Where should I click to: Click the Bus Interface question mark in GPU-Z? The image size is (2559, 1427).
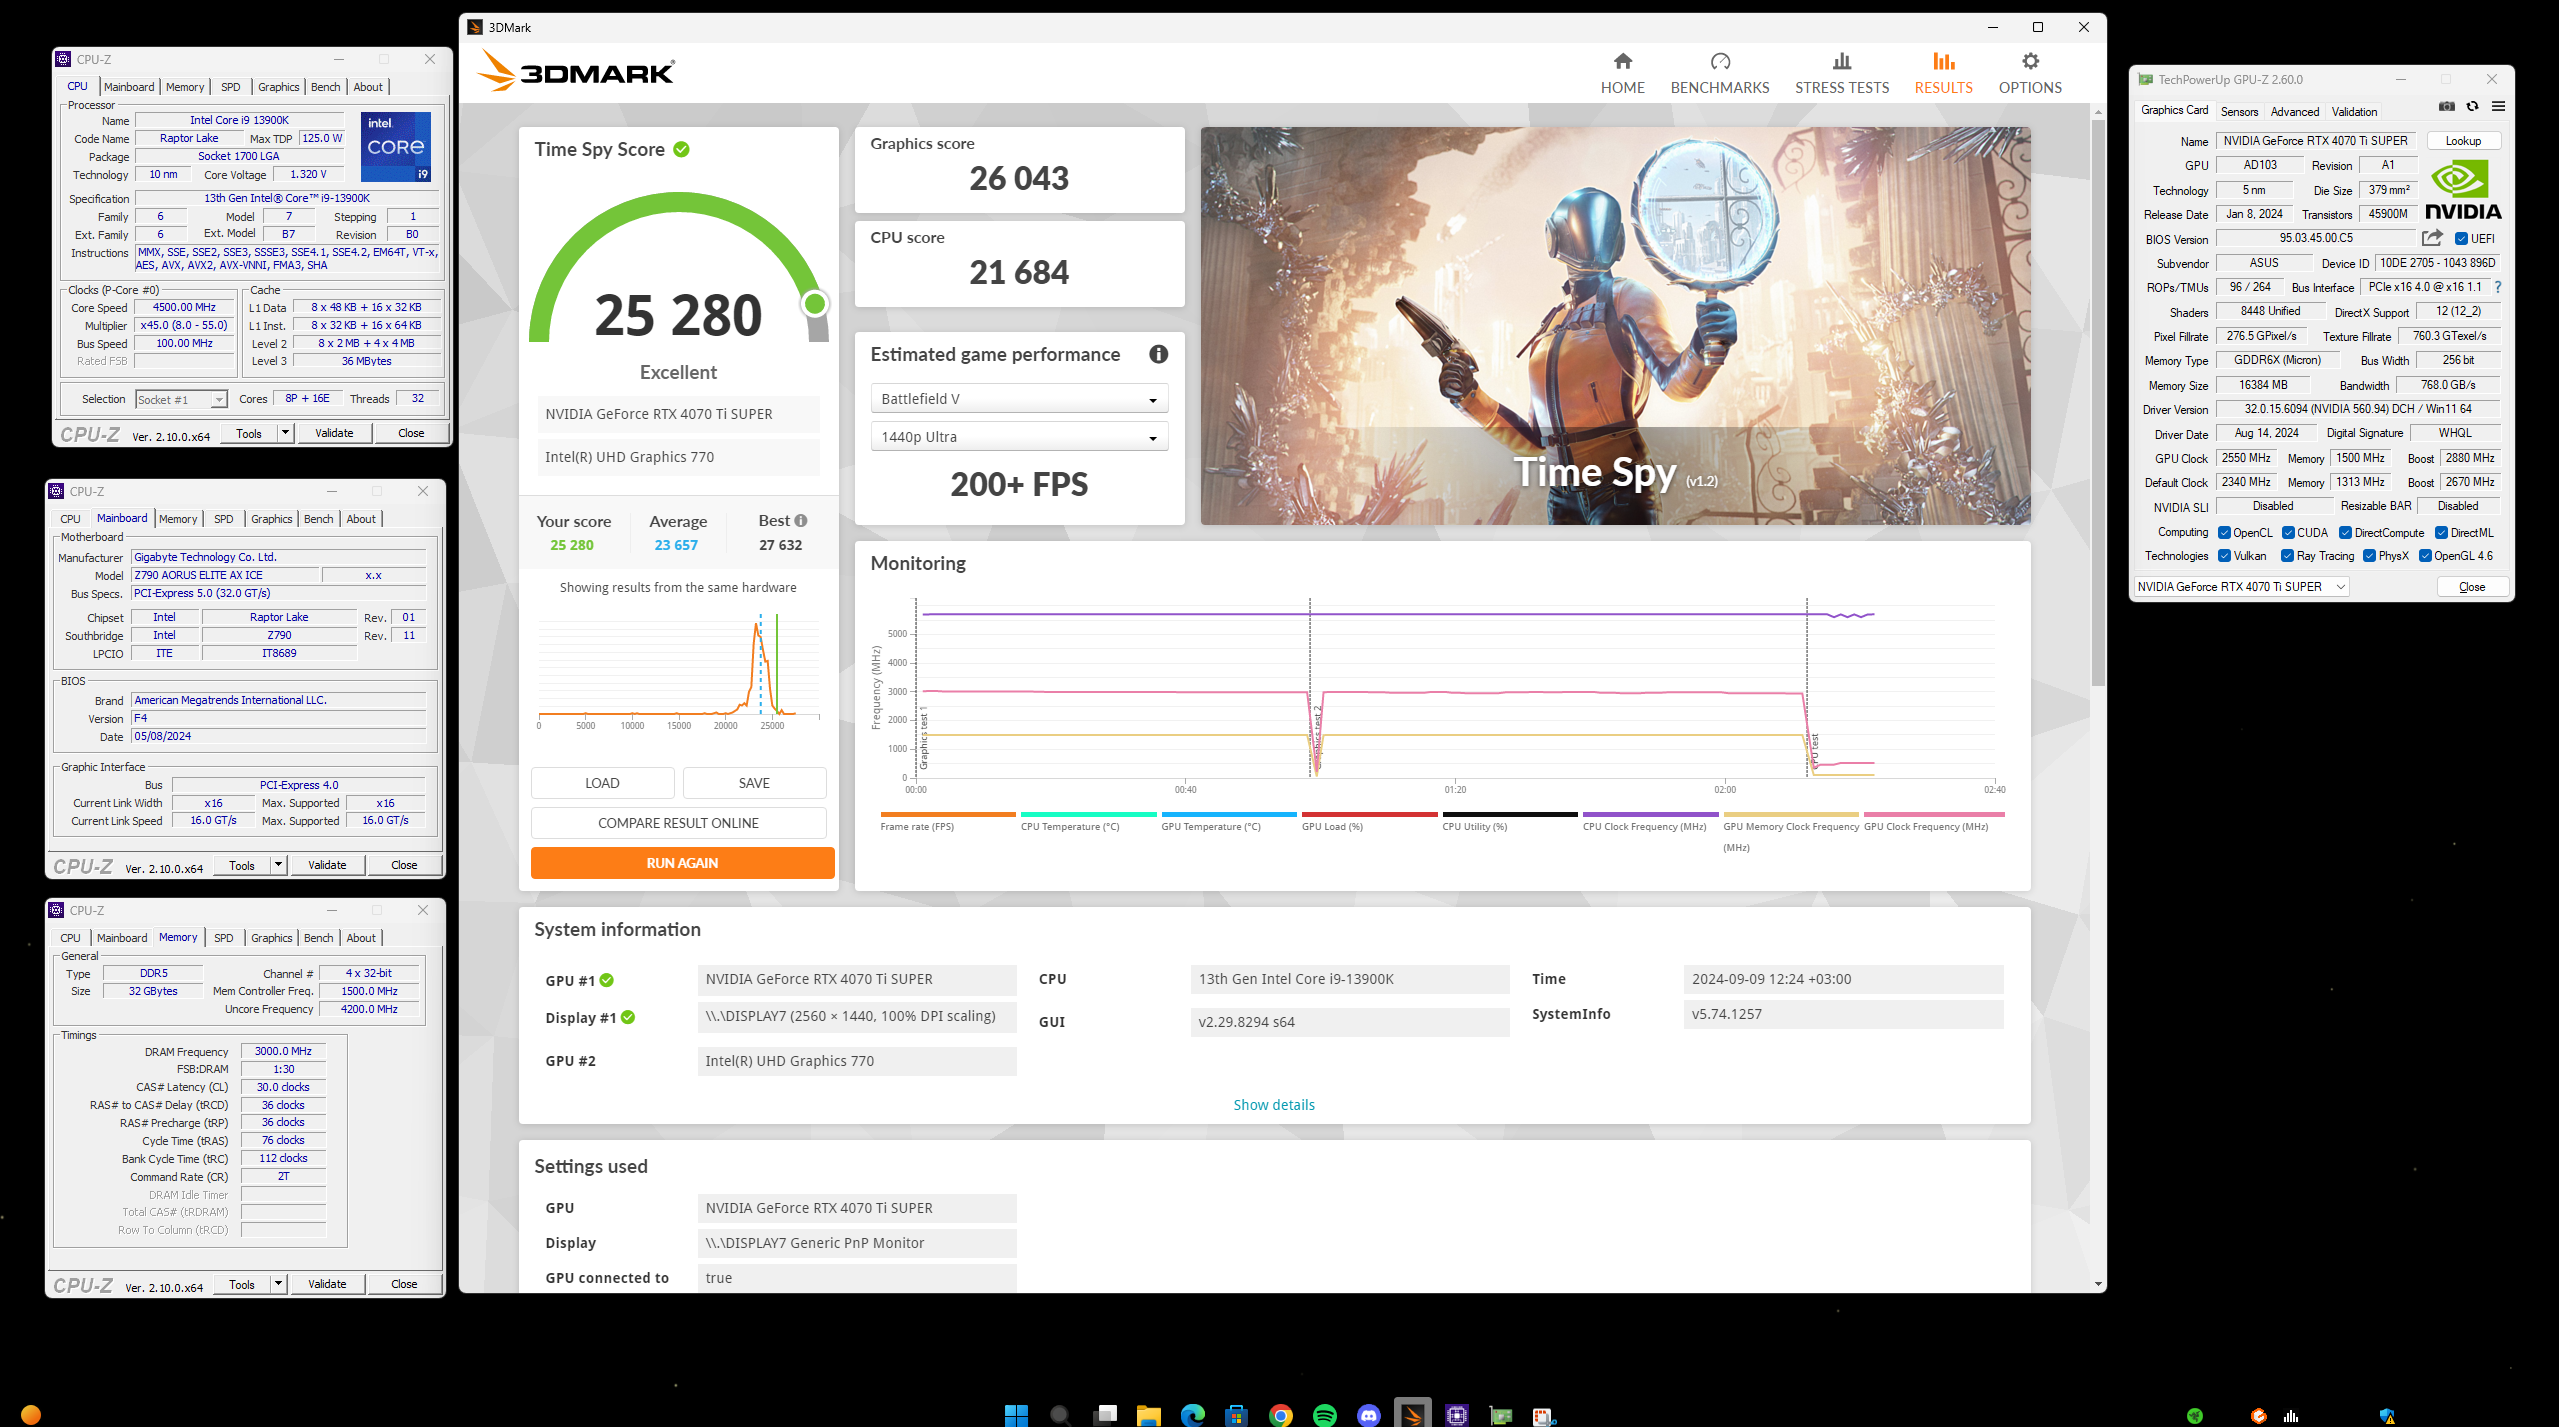2497,287
